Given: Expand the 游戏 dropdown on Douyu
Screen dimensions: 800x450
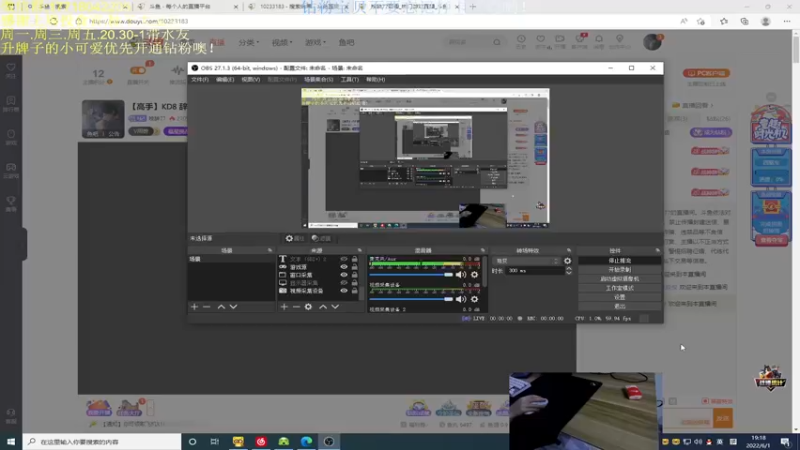Looking at the screenshot, I should 315,42.
